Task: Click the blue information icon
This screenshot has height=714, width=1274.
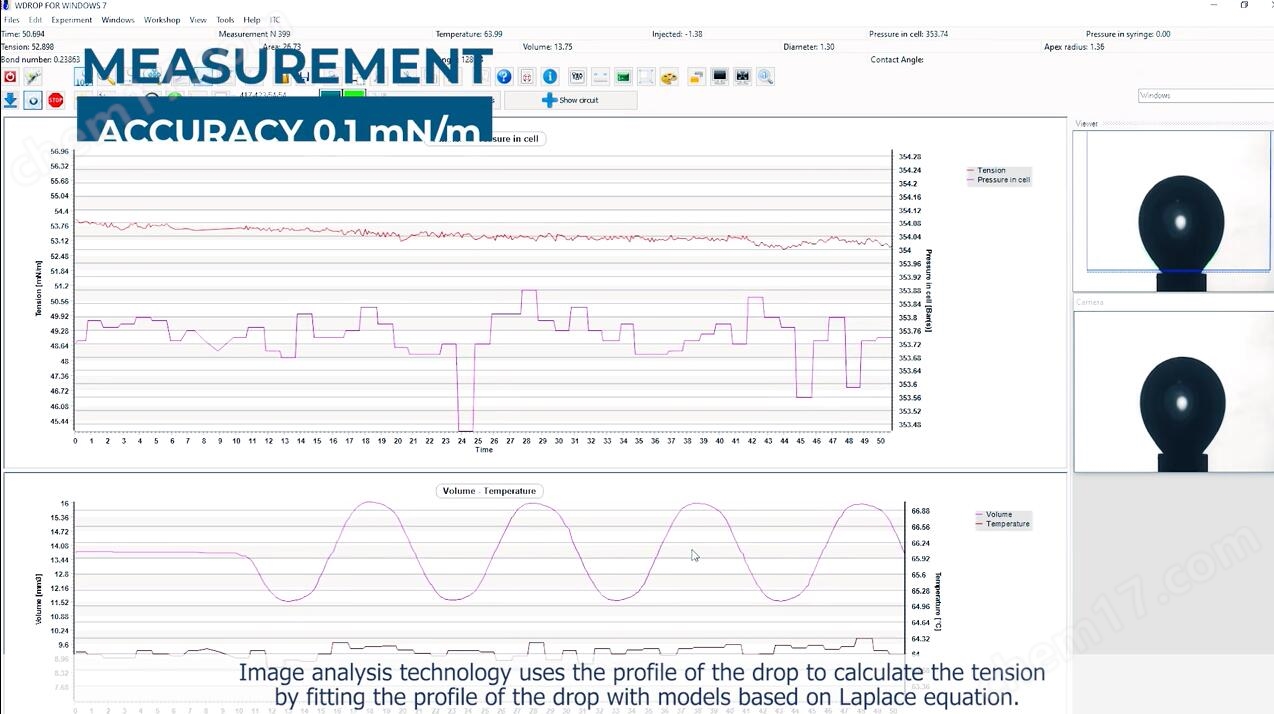Action: [549, 77]
